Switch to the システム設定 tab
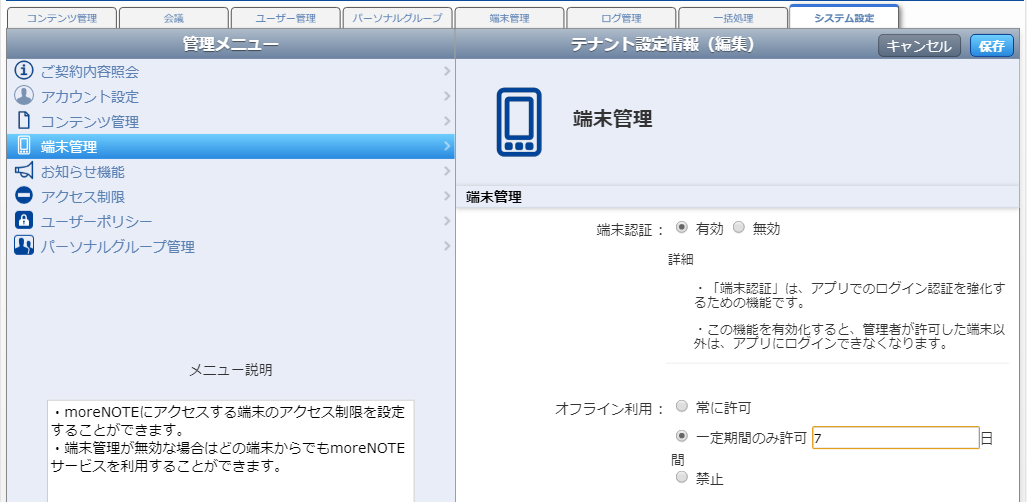1027x502 pixels. (844, 17)
